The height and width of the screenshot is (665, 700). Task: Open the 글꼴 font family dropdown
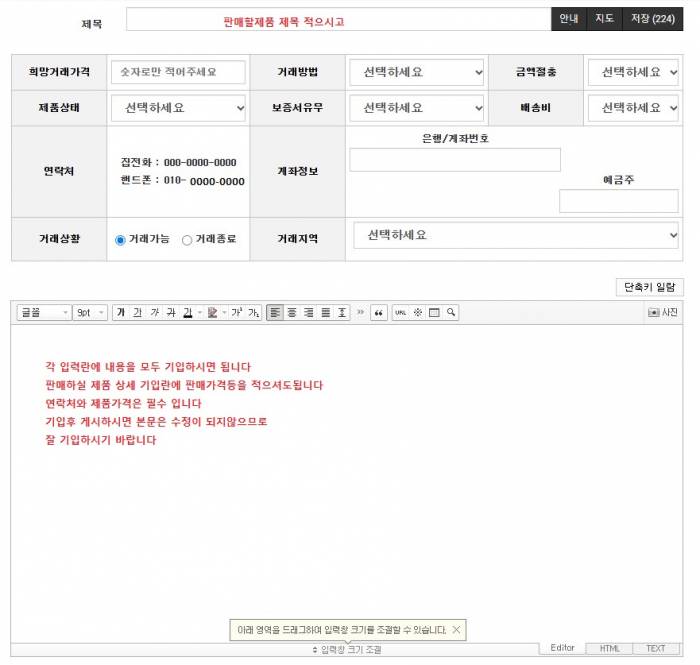[44, 312]
